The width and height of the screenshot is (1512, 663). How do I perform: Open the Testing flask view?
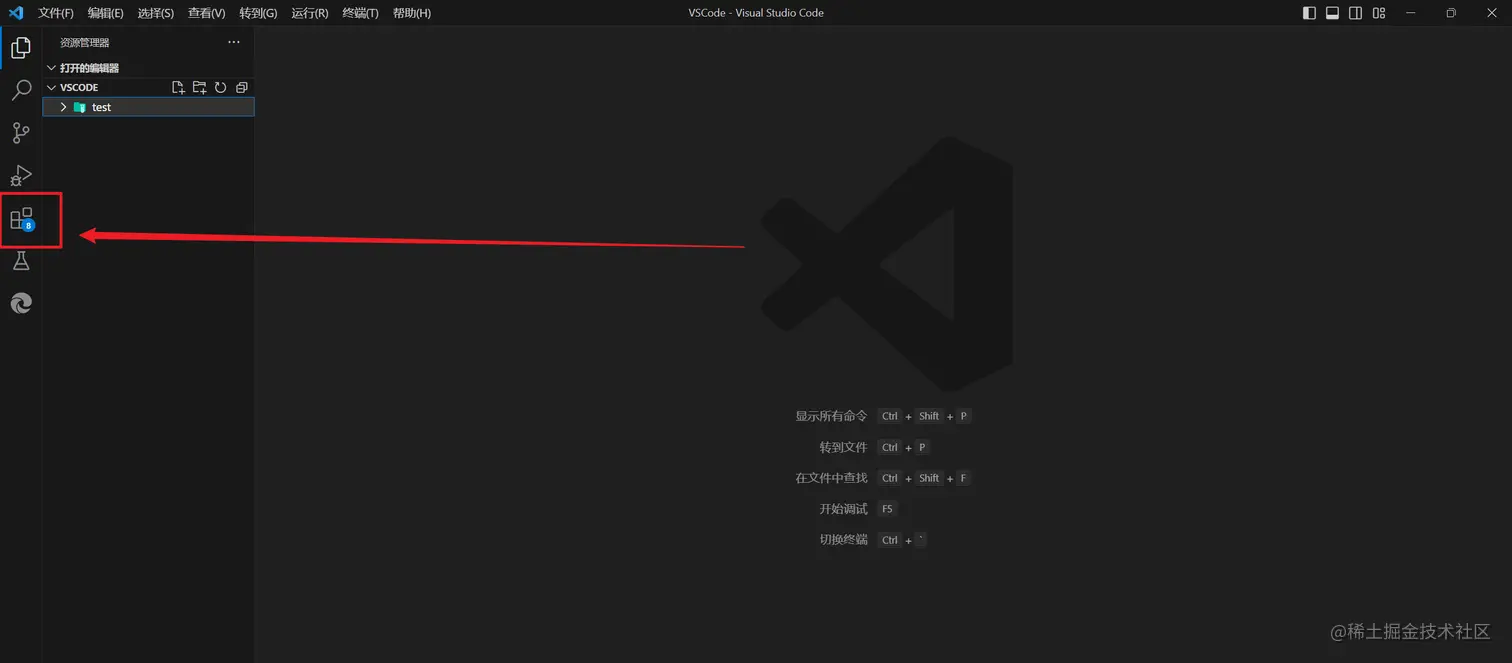click(21, 261)
